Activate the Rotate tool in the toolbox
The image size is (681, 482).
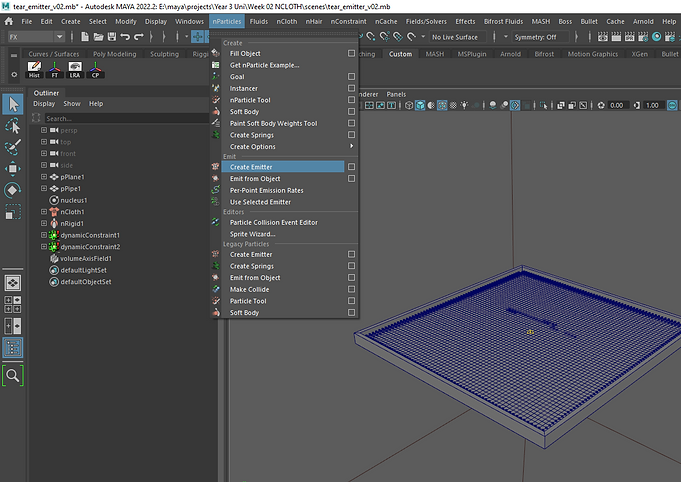tap(13, 190)
